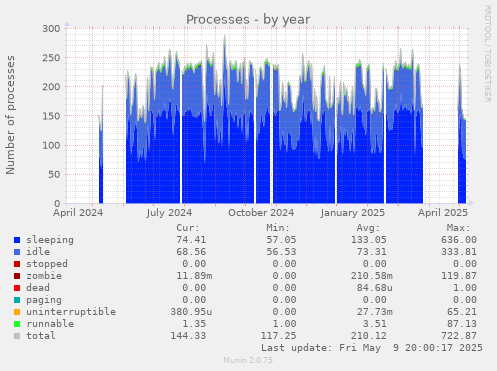Click the 50 y-axis tick label
Image resolution: width=497 pixels, height=371 pixels.
[54, 174]
